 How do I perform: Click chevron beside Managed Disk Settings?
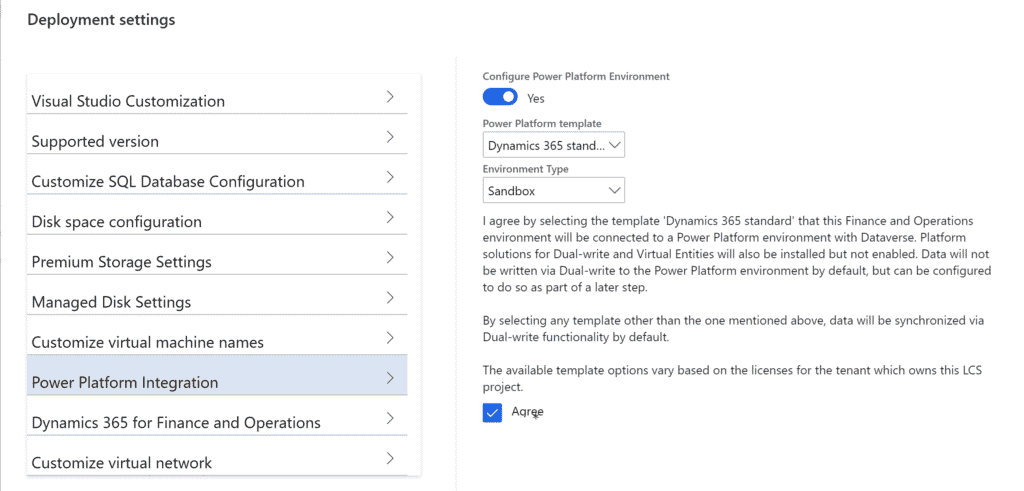coord(390,298)
